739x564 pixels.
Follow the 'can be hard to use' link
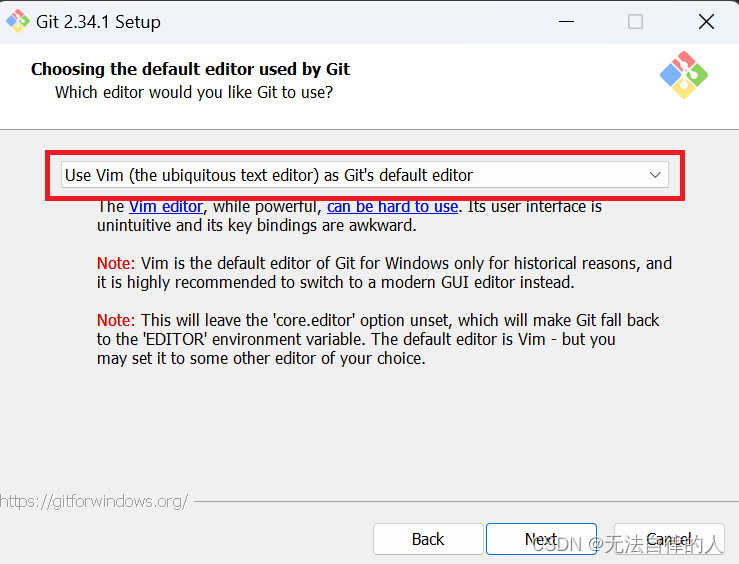393,206
